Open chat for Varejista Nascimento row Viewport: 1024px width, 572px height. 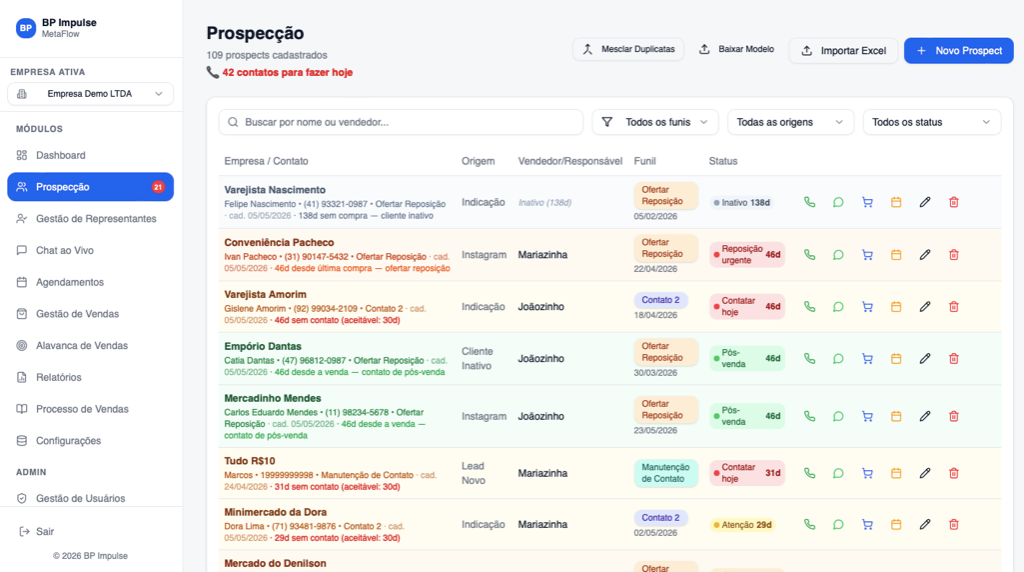[x=838, y=202]
